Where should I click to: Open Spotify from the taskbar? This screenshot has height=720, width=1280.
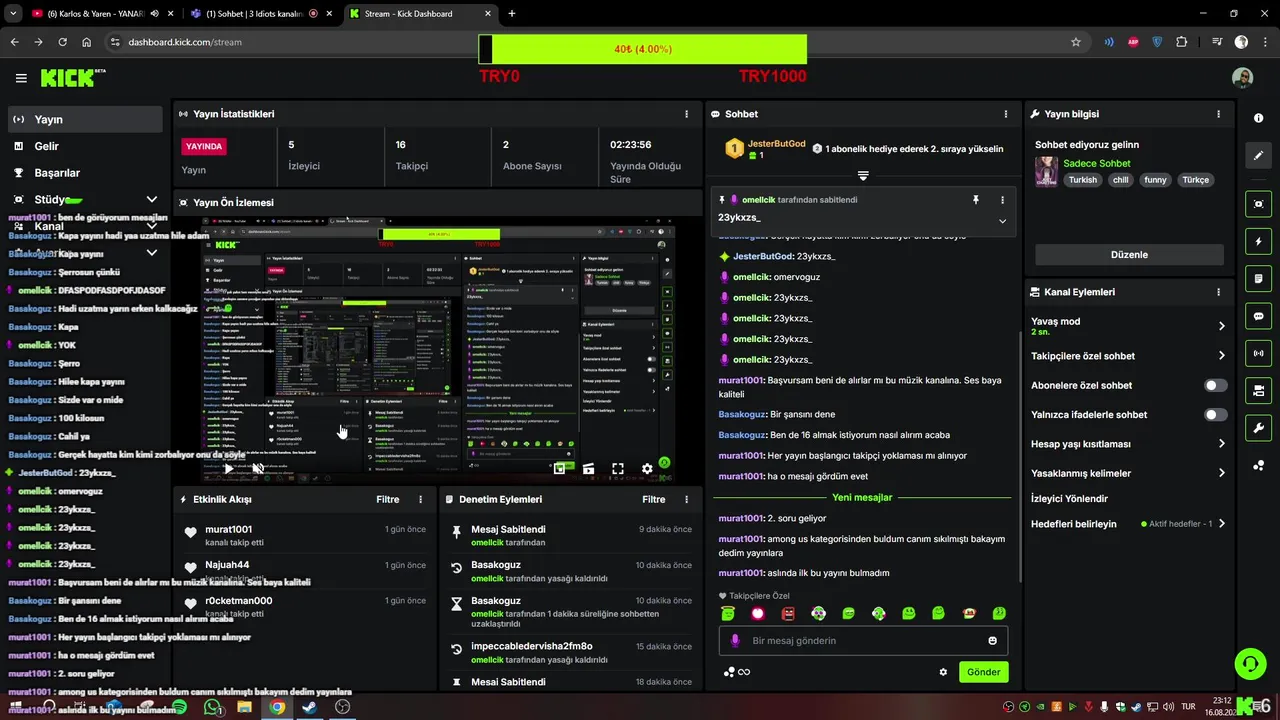(179, 707)
